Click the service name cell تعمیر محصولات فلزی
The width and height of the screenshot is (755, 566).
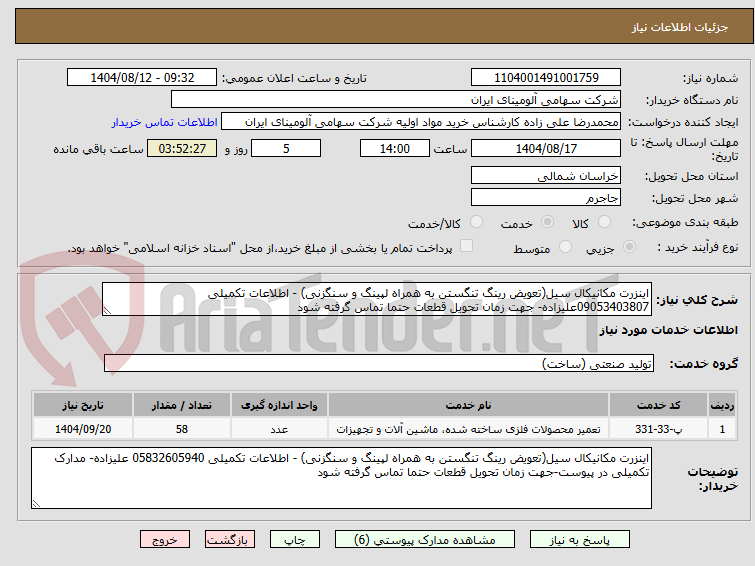click(469, 429)
